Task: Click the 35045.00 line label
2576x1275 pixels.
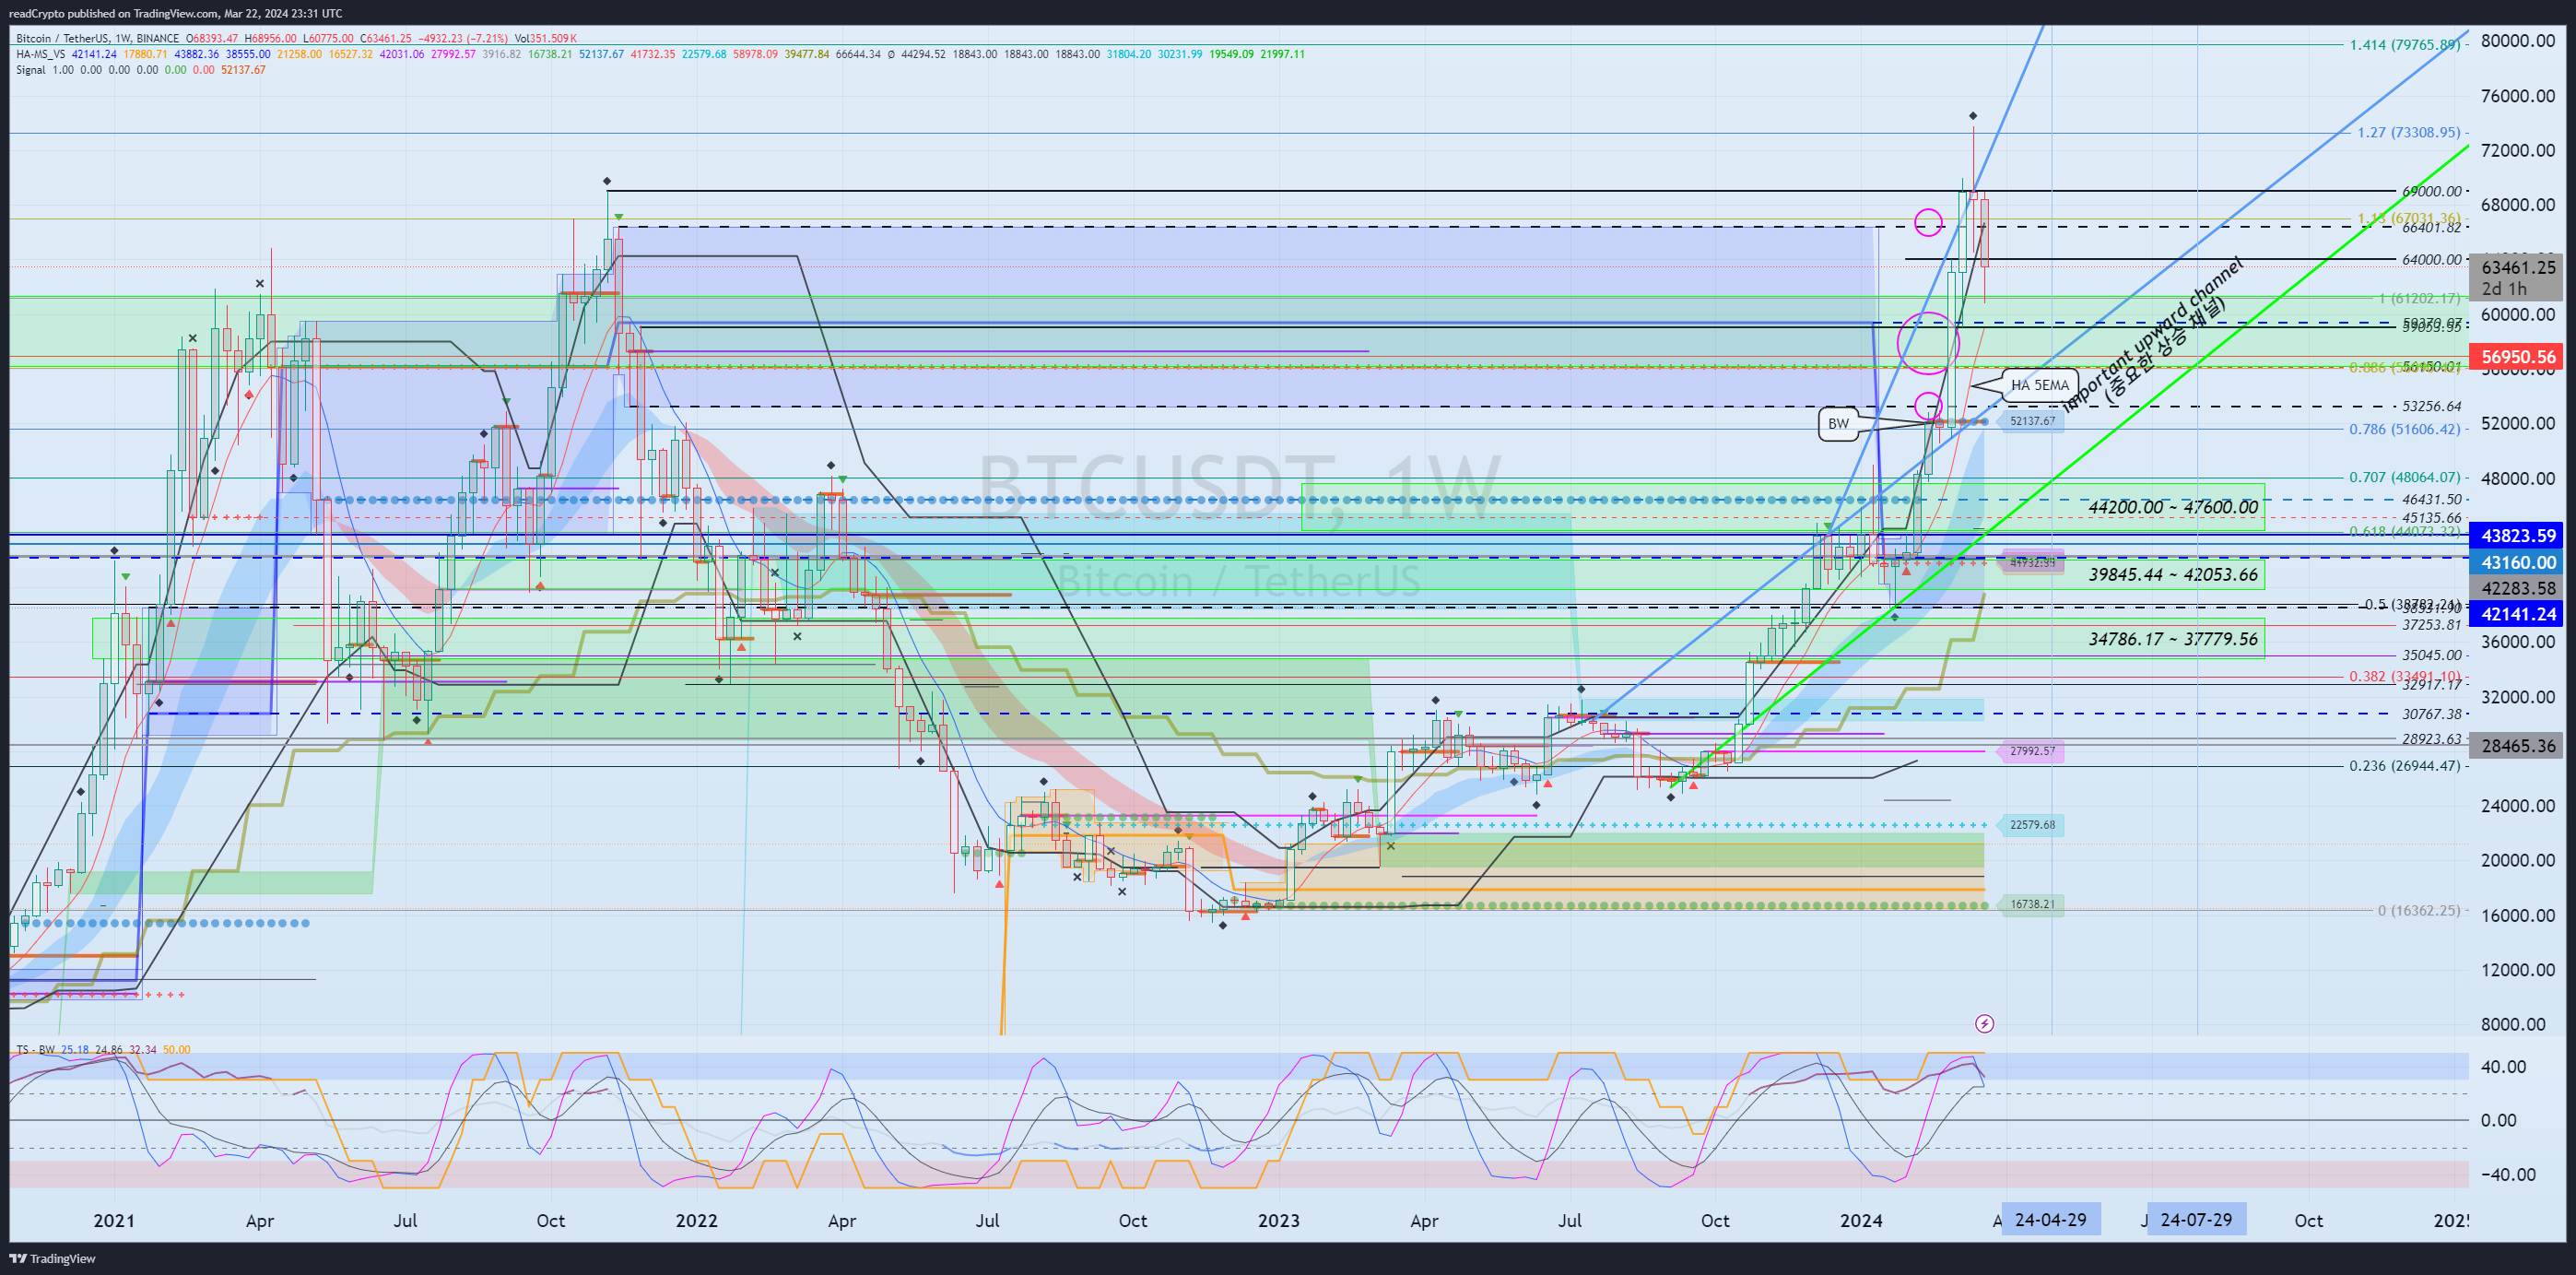Action: pos(2431,655)
